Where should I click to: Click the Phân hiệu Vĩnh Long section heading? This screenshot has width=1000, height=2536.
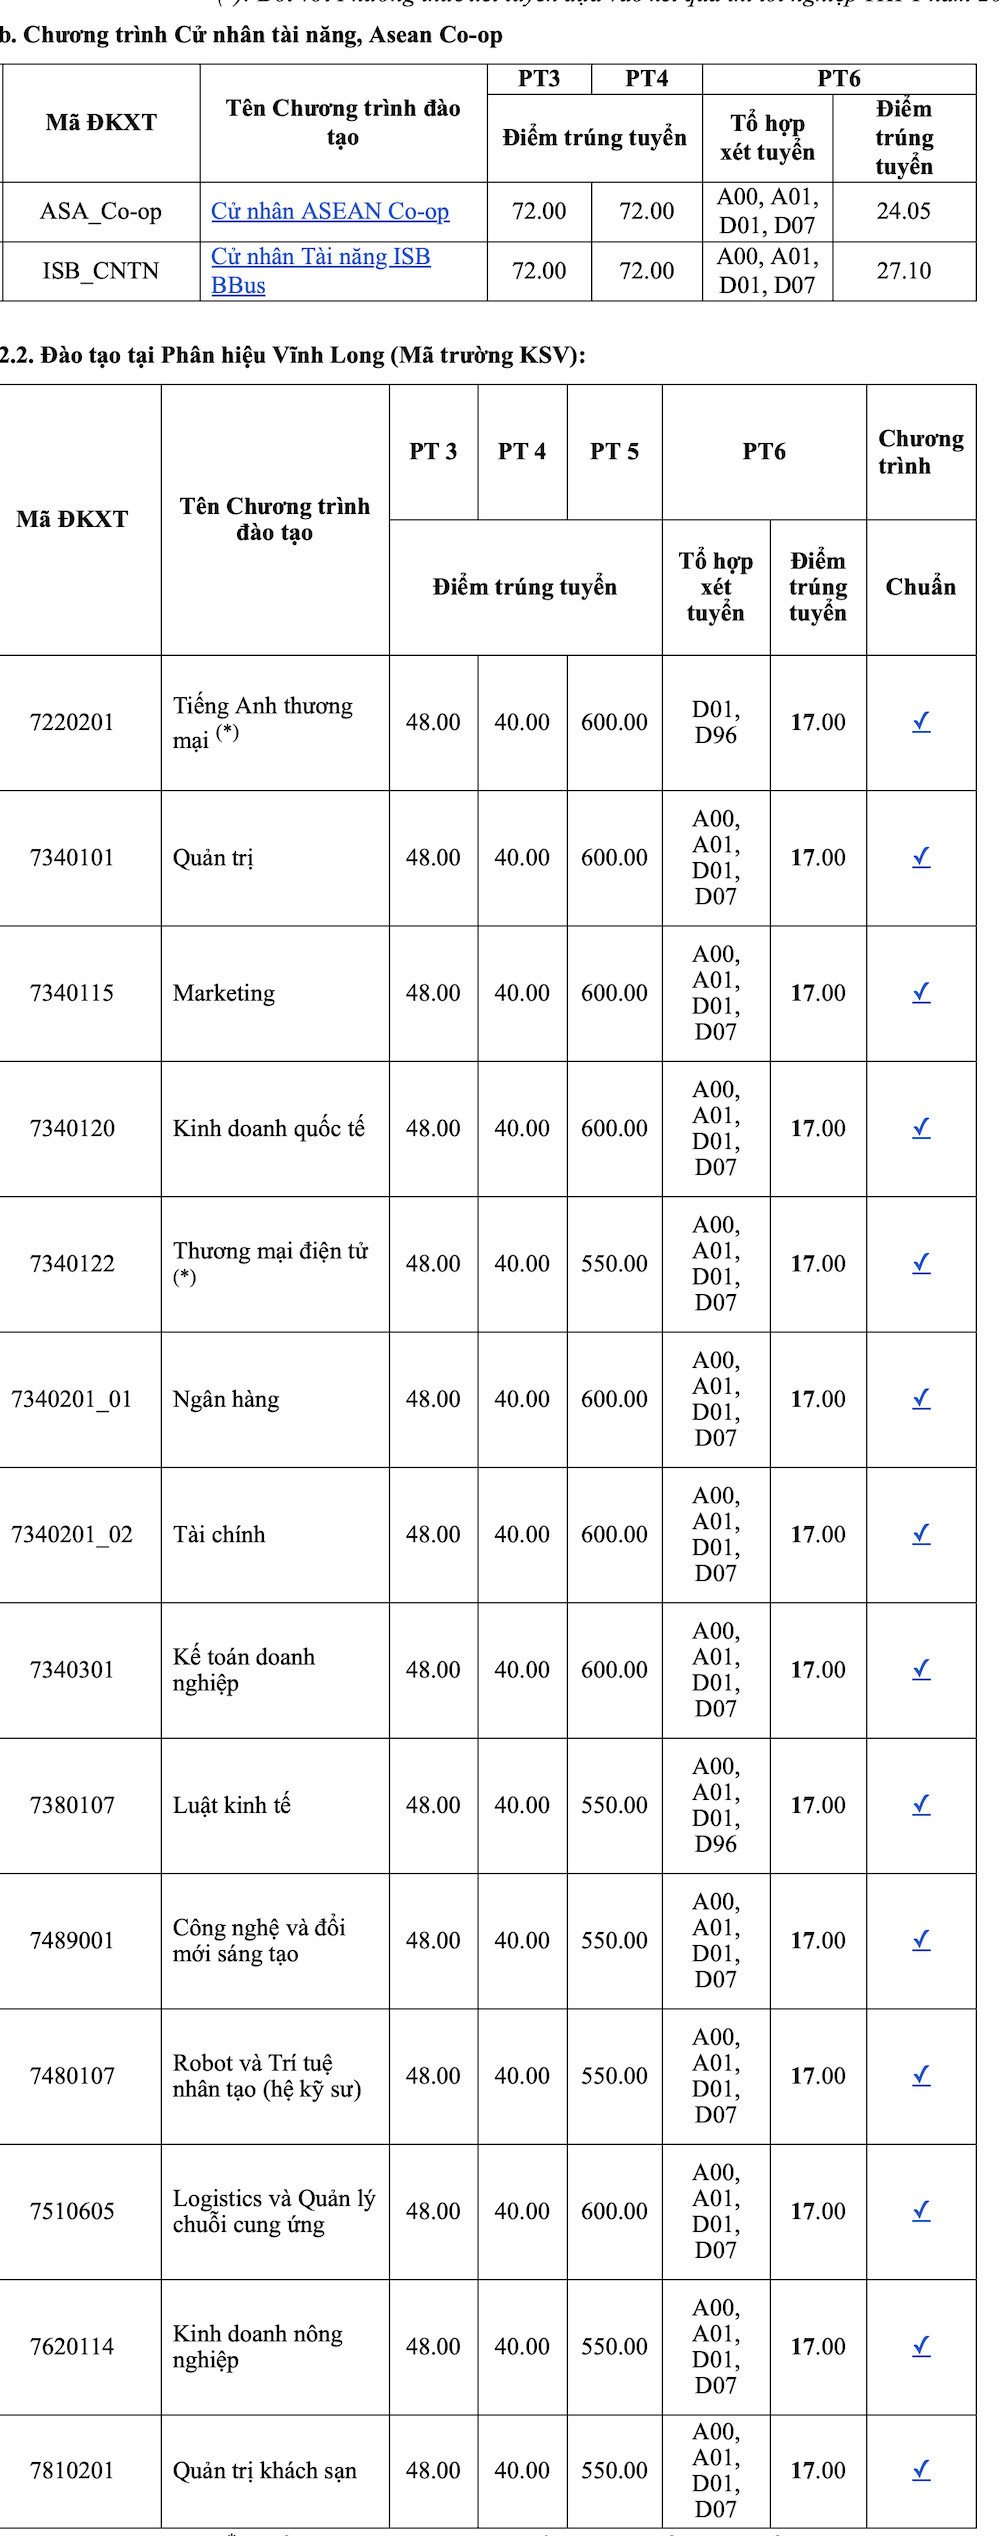point(292,355)
